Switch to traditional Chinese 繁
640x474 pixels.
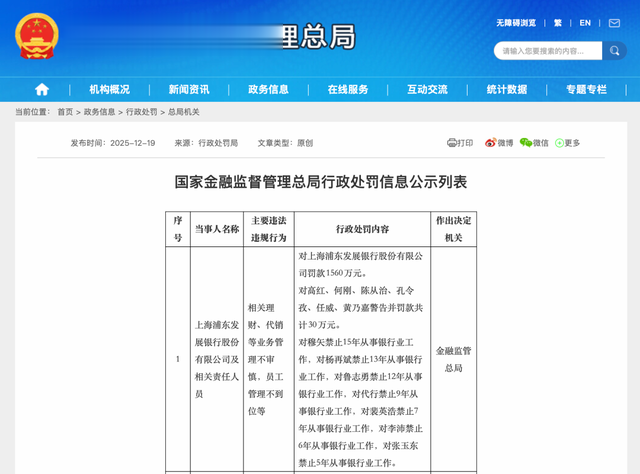(558, 23)
